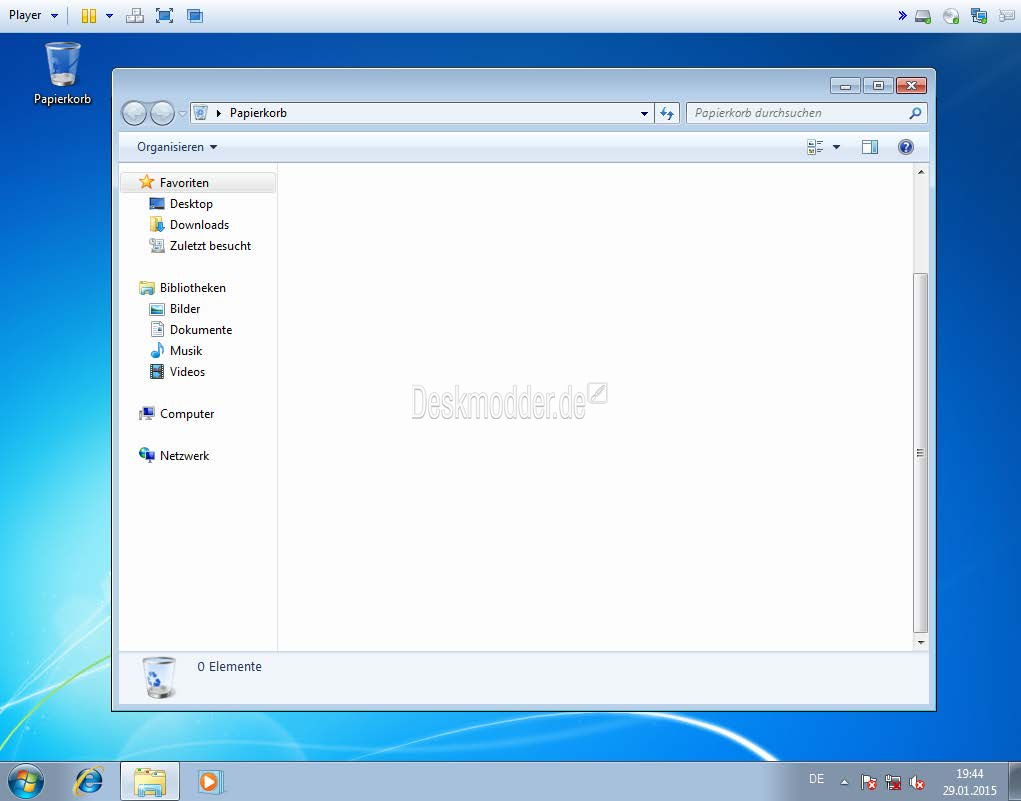1021x801 pixels.
Task: Launch Internet Explorer from taskbar
Action: [89, 781]
